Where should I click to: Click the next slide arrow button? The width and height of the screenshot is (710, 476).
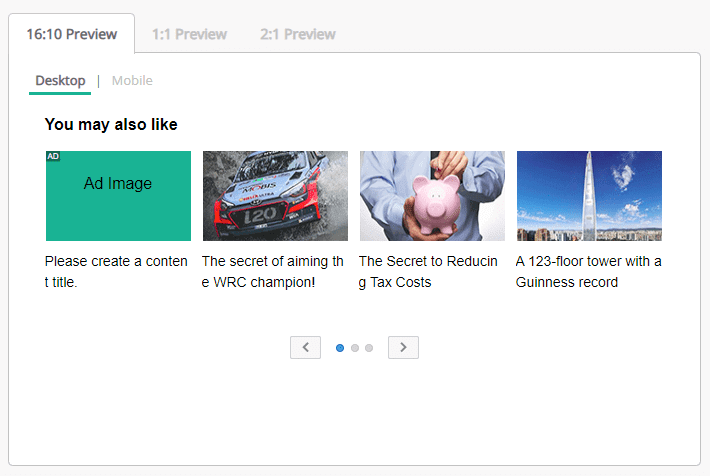(403, 347)
